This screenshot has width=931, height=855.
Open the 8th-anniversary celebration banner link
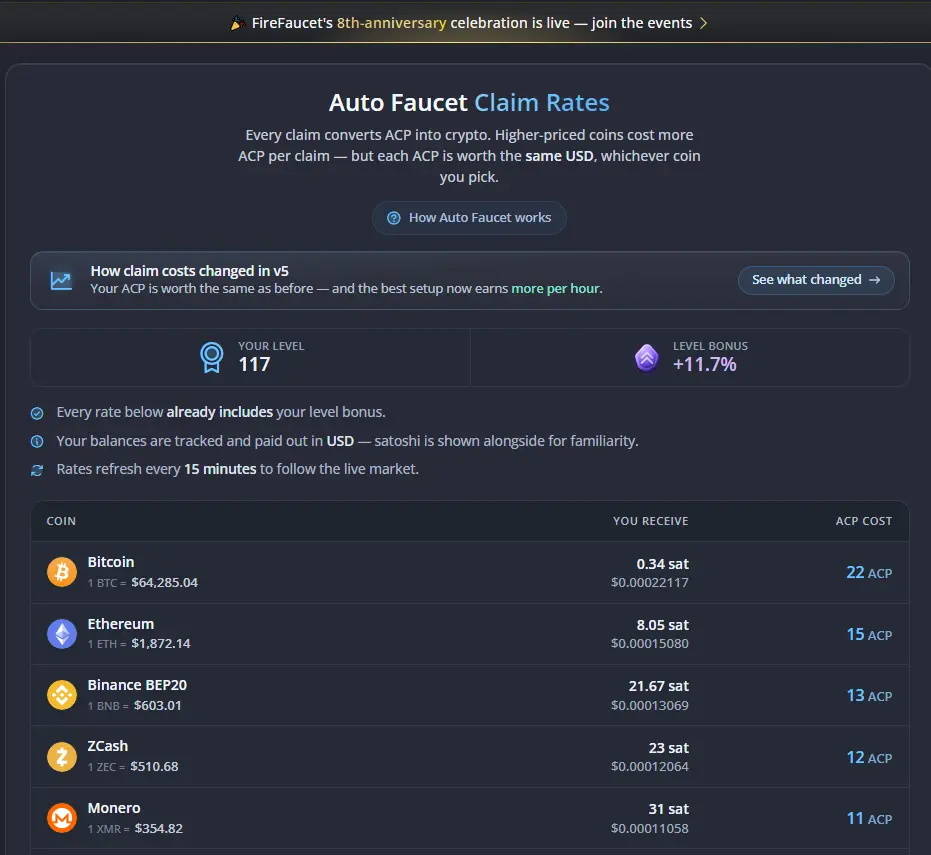[469, 23]
